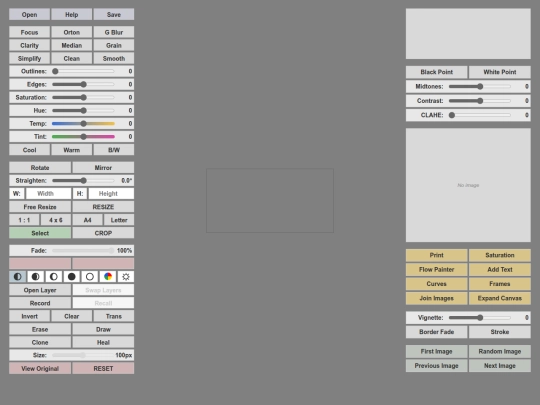Select the multicolor circle blend icon

(x=108, y=277)
